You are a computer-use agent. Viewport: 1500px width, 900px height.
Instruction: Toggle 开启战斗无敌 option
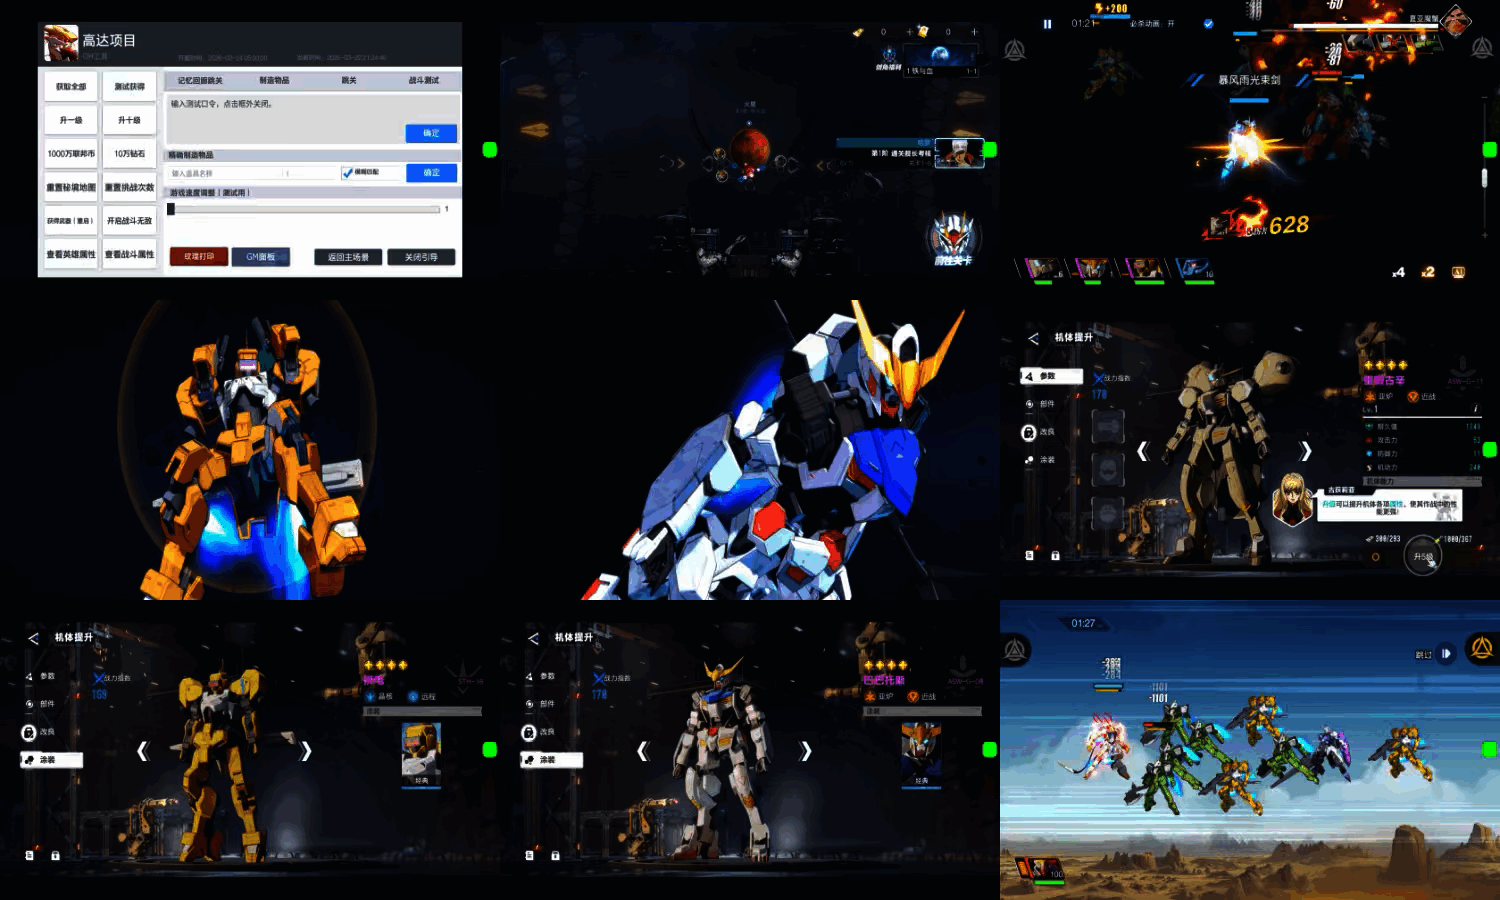(x=129, y=221)
